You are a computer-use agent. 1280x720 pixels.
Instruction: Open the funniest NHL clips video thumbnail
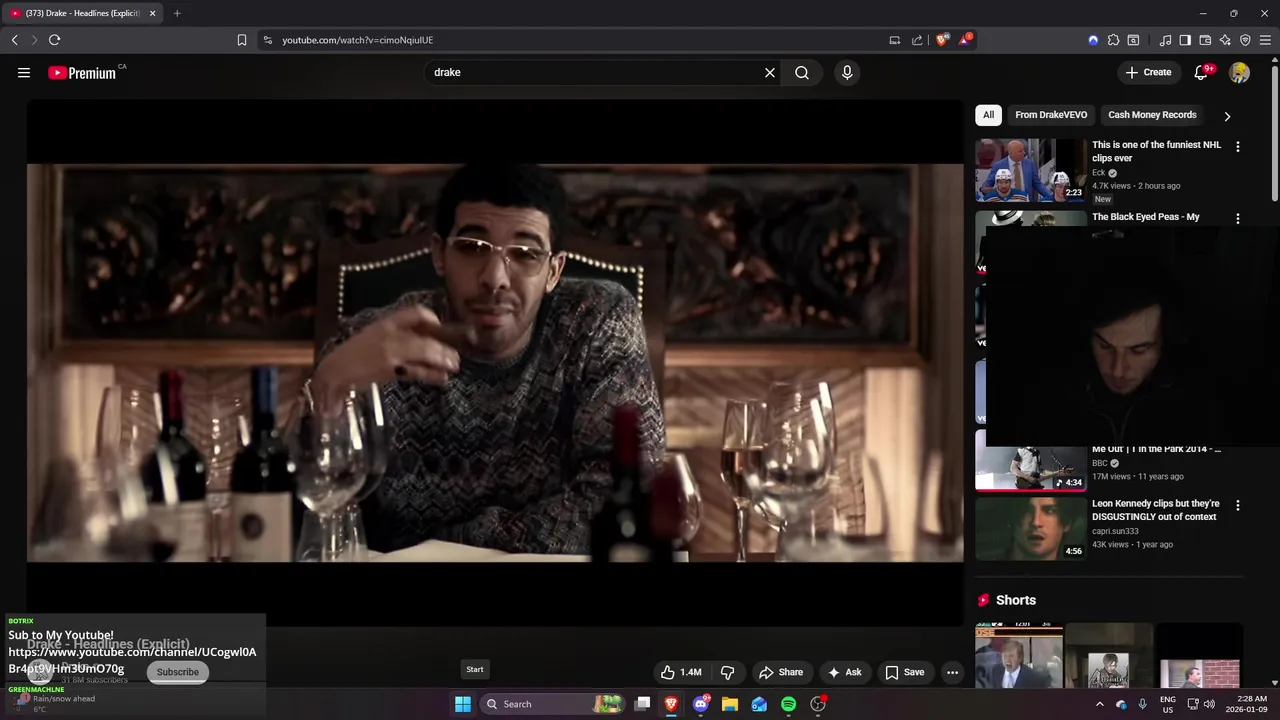click(x=1031, y=170)
